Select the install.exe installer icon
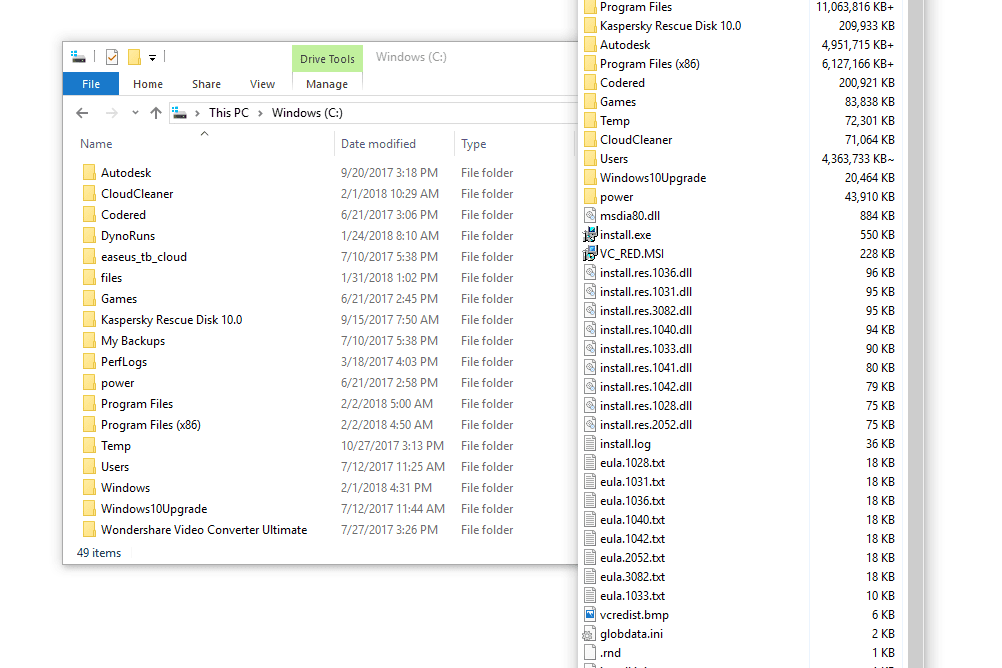1002x668 pixels. click(590, 235)
